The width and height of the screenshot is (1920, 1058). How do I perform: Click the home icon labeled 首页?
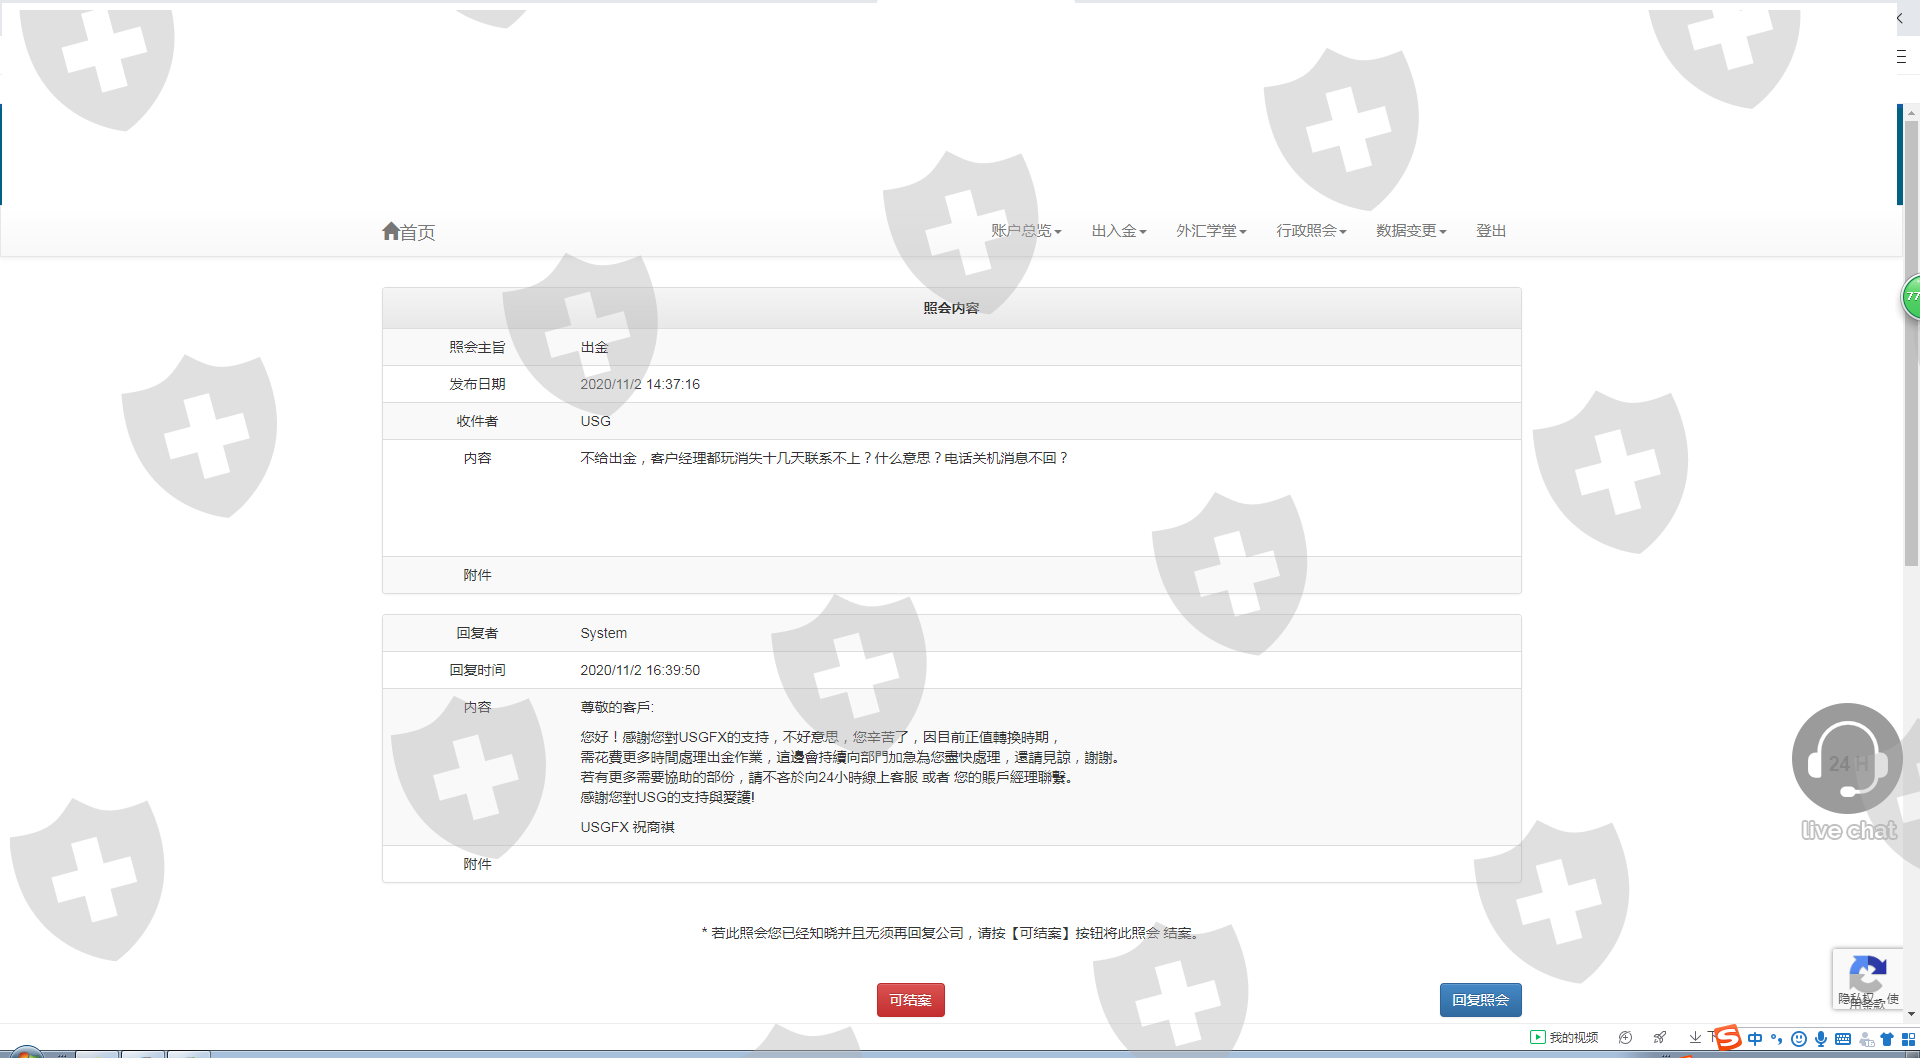click(x=408, y=232)
